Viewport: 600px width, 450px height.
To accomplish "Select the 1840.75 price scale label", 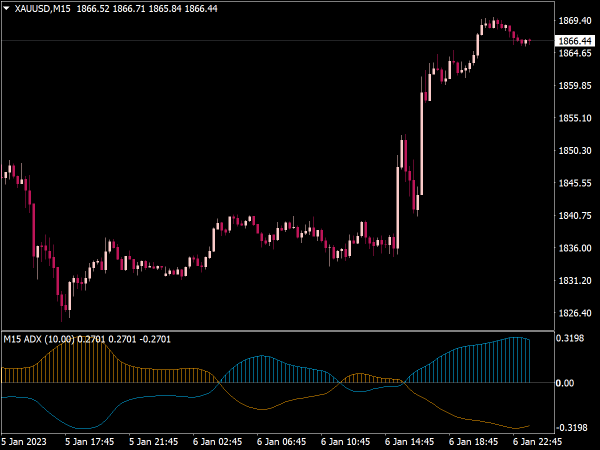I will pyautogui.click(x=575, y=215).
